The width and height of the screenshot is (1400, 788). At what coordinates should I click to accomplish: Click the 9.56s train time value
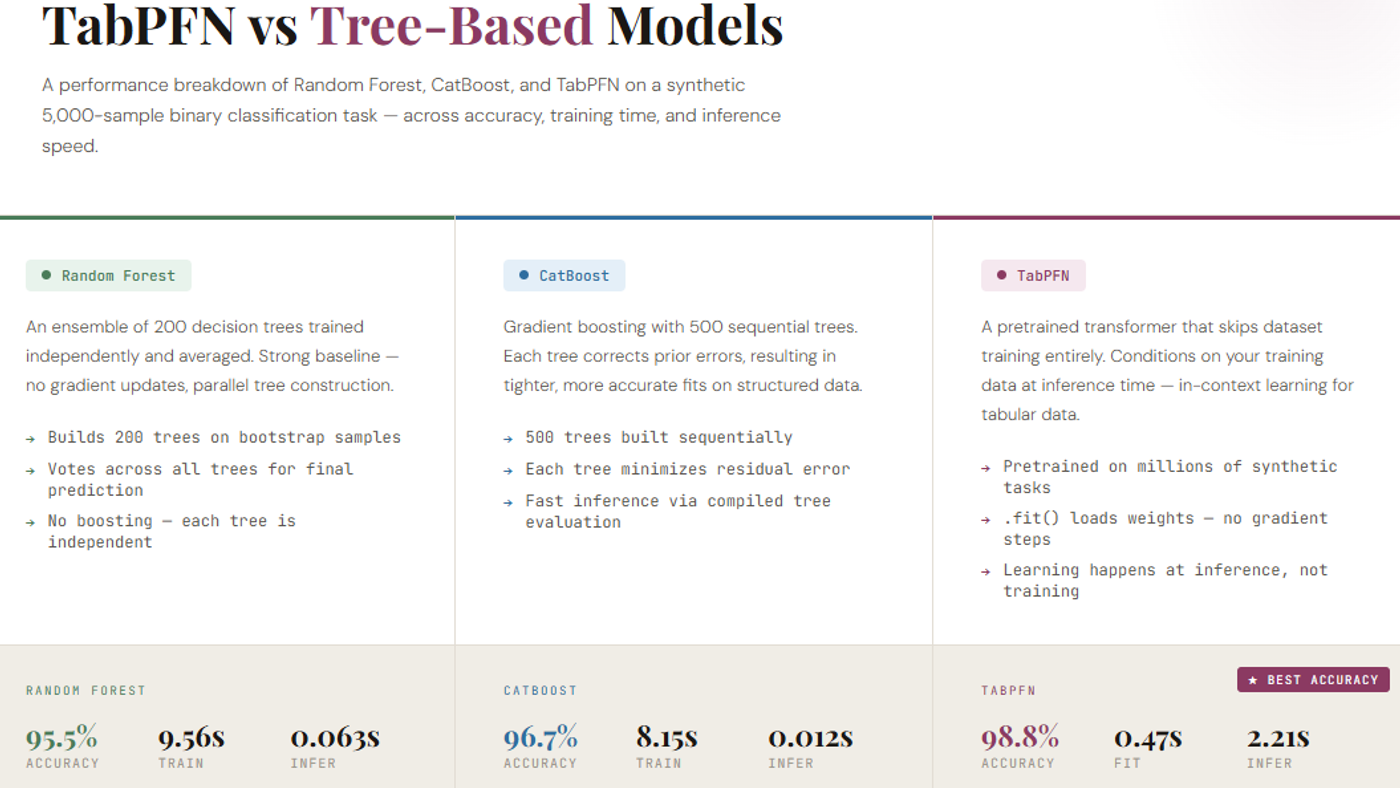click(x=191, y=738)
